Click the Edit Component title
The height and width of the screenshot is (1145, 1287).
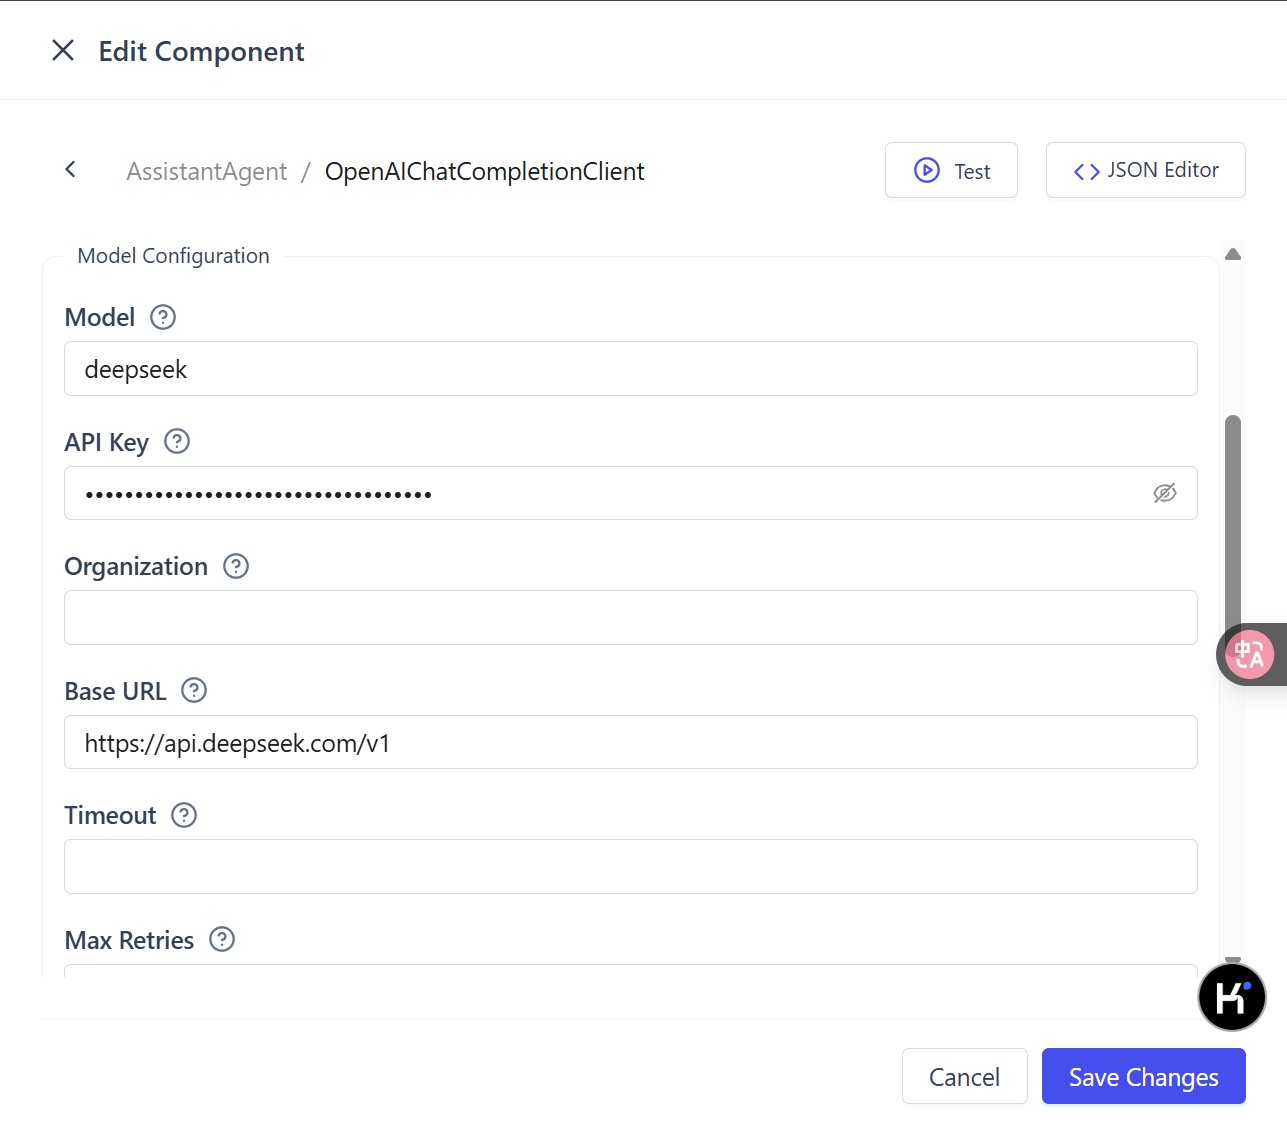201,51
